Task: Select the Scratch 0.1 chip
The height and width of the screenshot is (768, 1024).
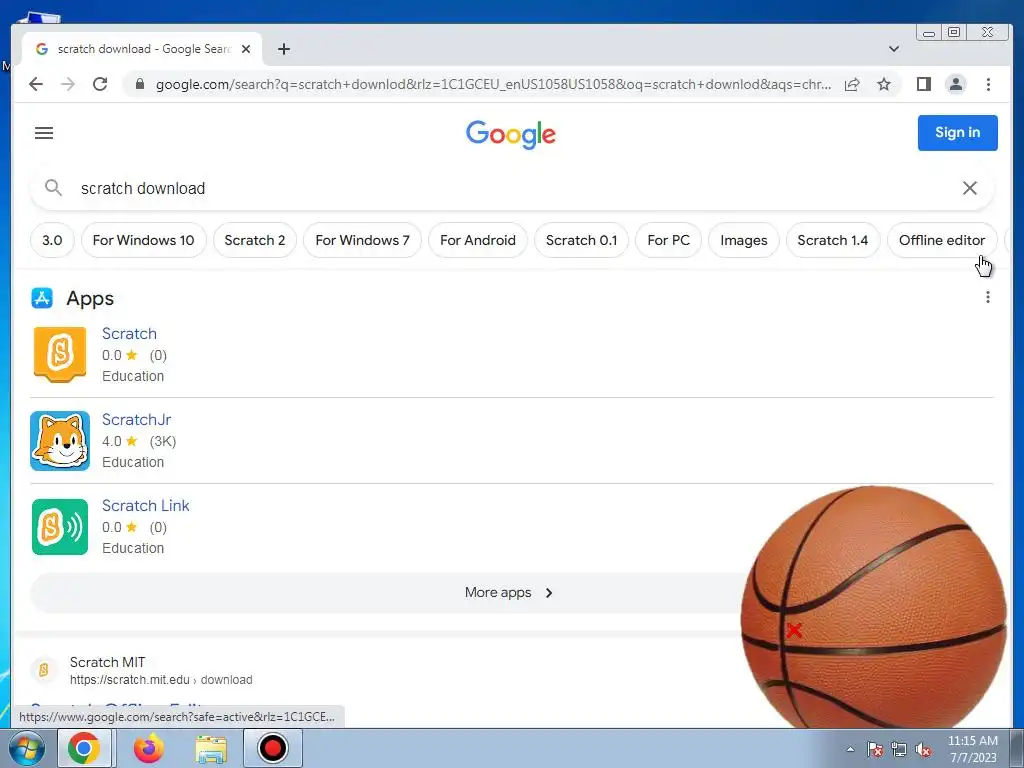Action: (581, 240)
